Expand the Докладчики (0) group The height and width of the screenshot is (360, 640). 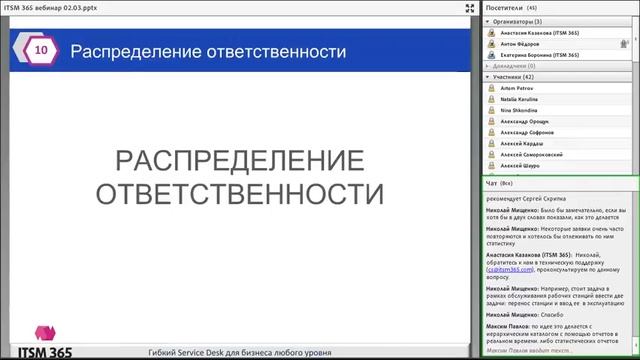click(487, 66)
